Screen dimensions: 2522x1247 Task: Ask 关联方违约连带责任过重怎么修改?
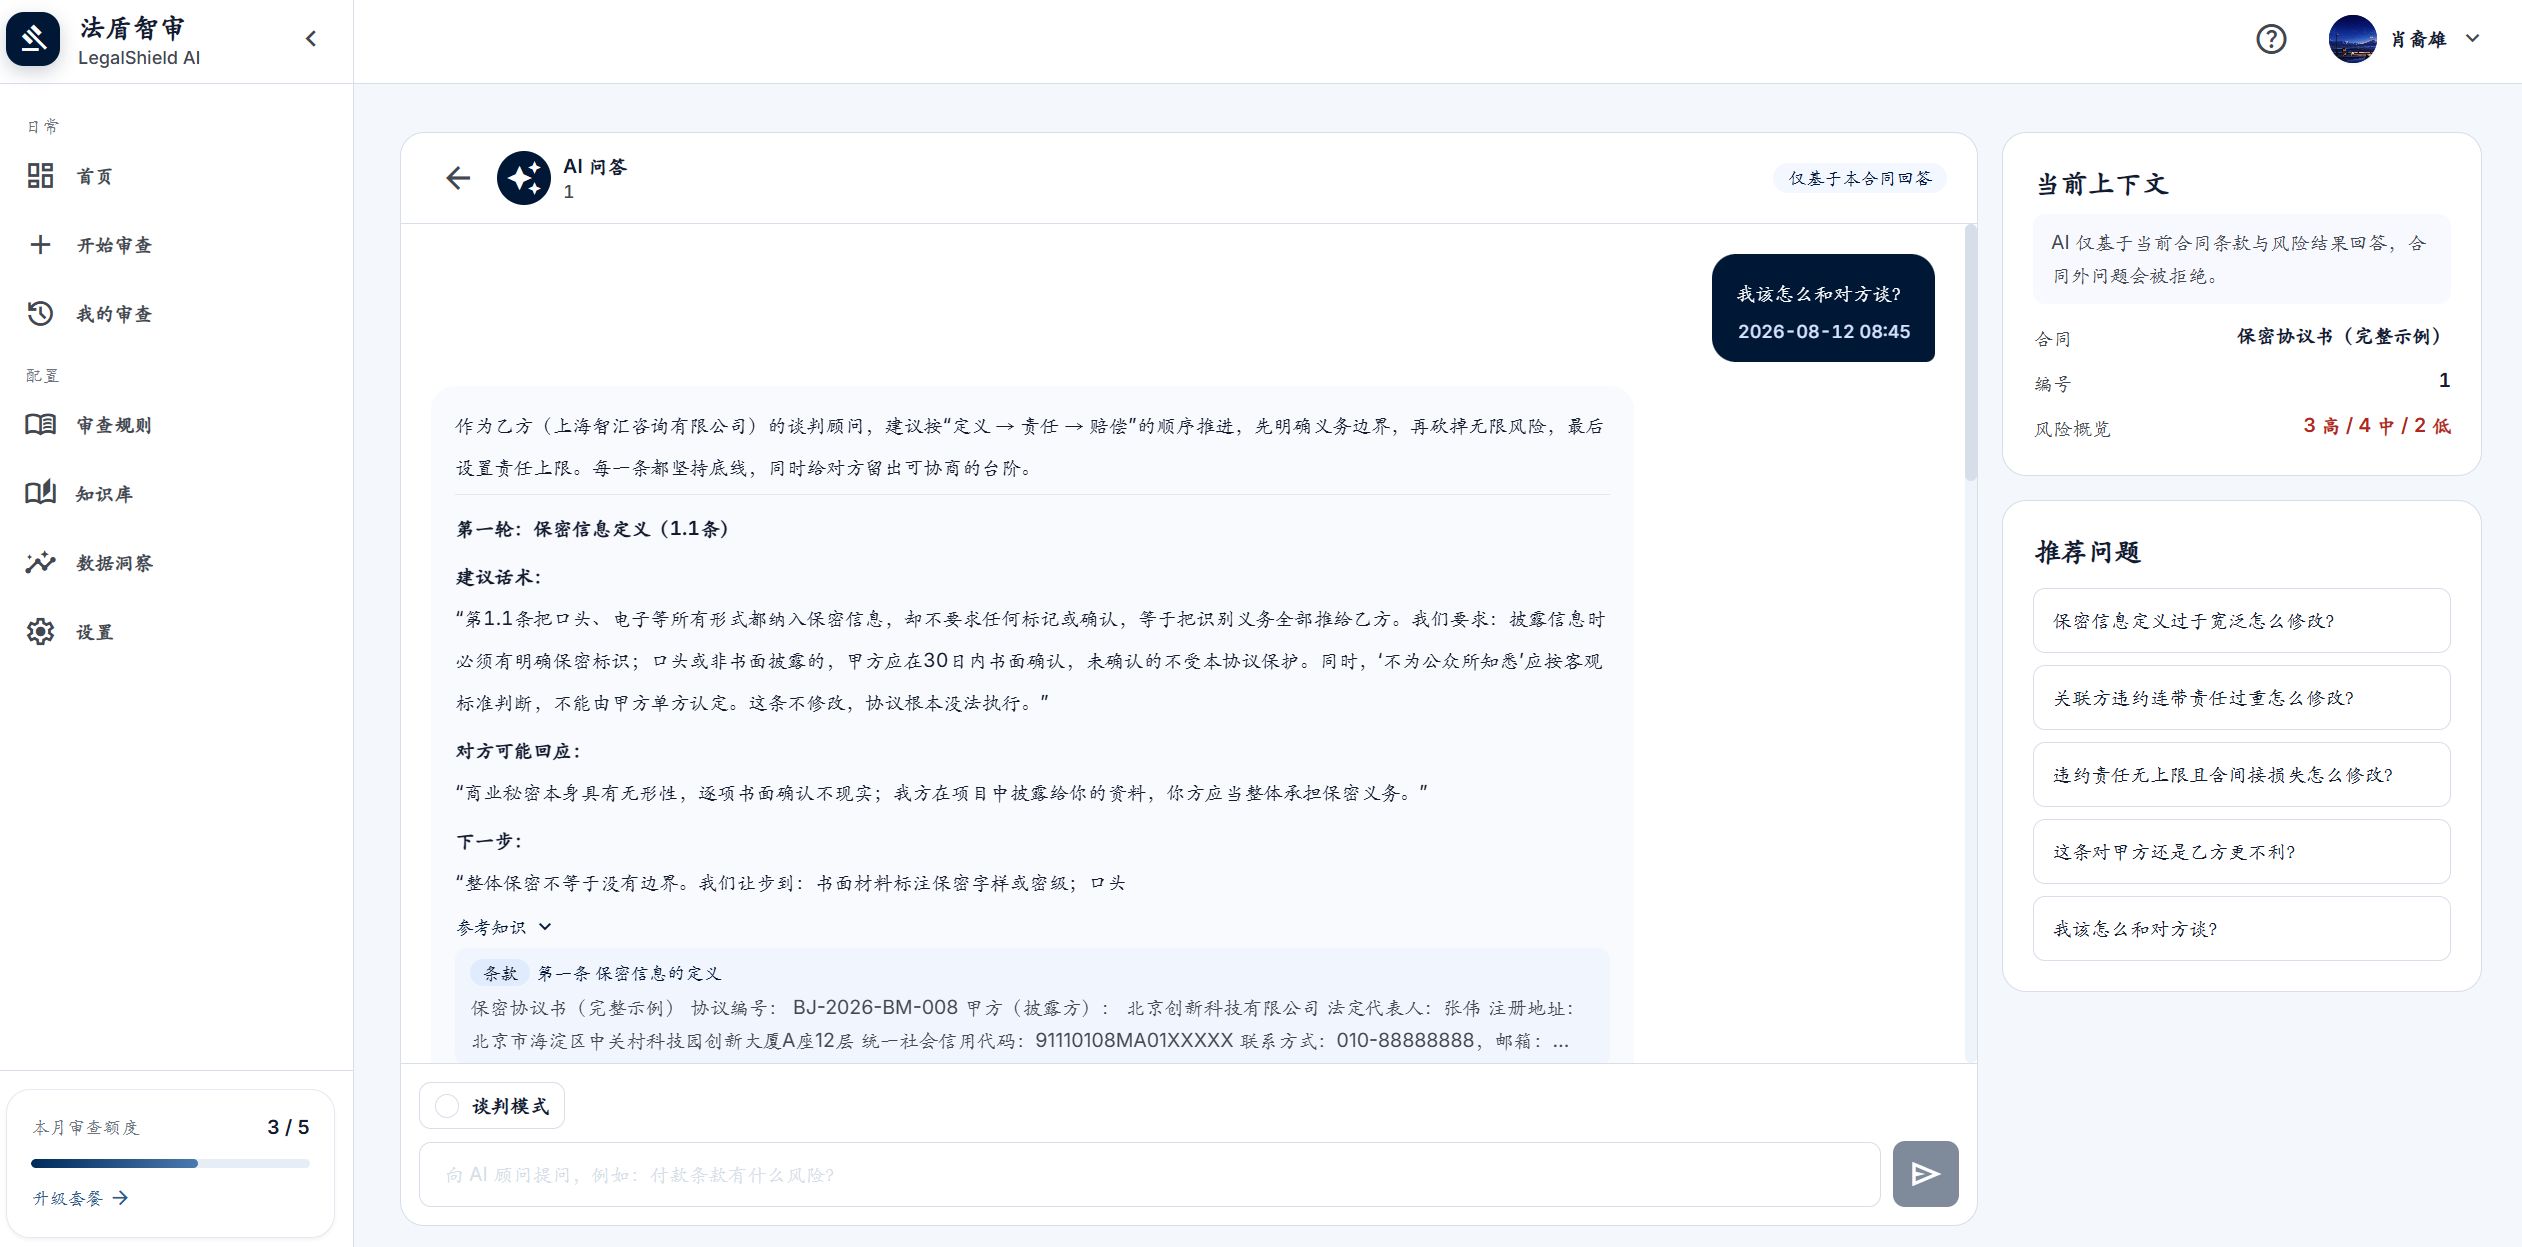[x=2241, y=698]
